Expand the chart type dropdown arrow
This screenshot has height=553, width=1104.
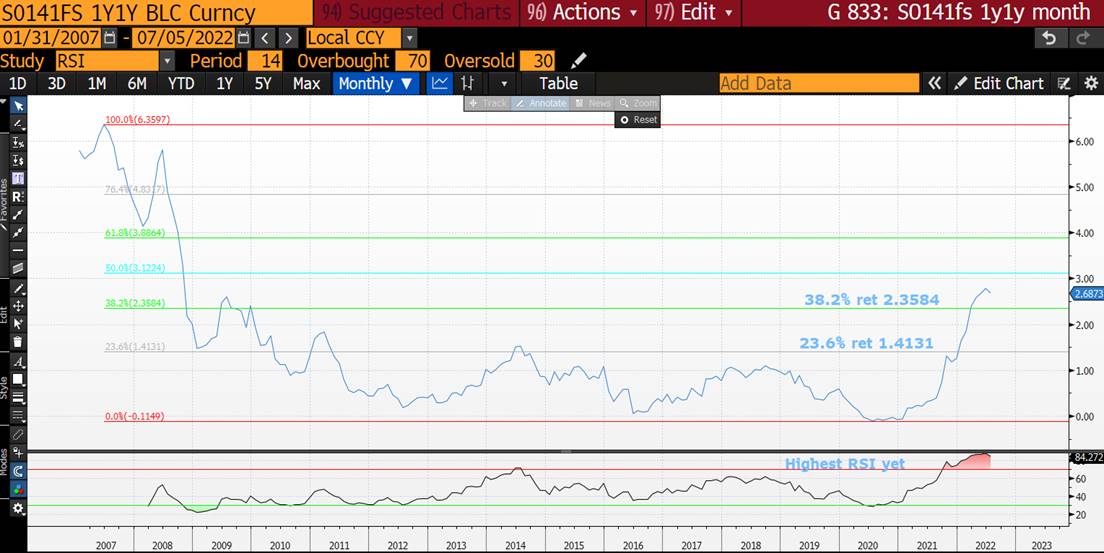(504, 83)
